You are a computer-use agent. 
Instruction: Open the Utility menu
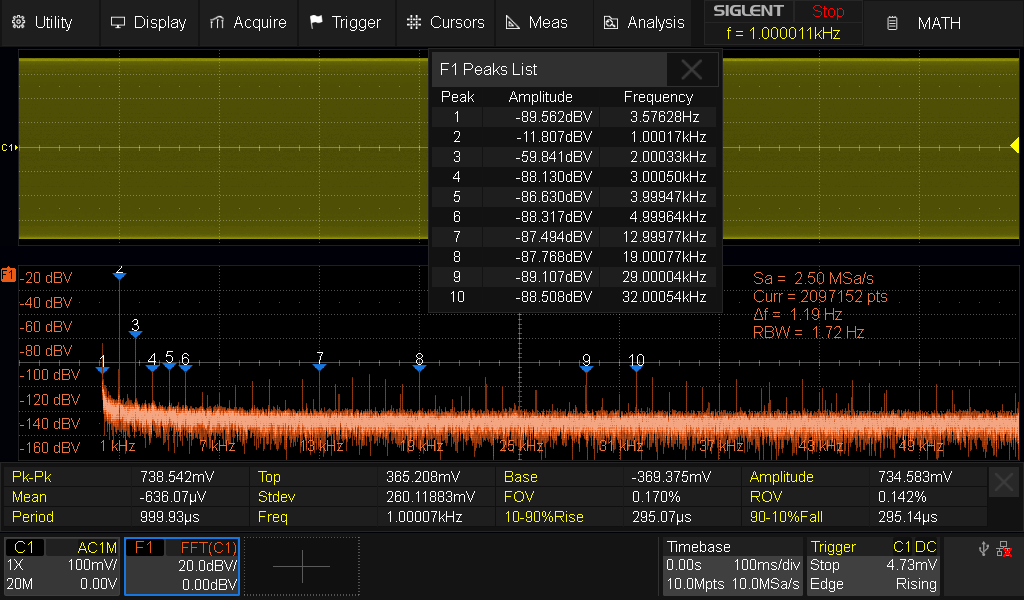tap(43, 22)
